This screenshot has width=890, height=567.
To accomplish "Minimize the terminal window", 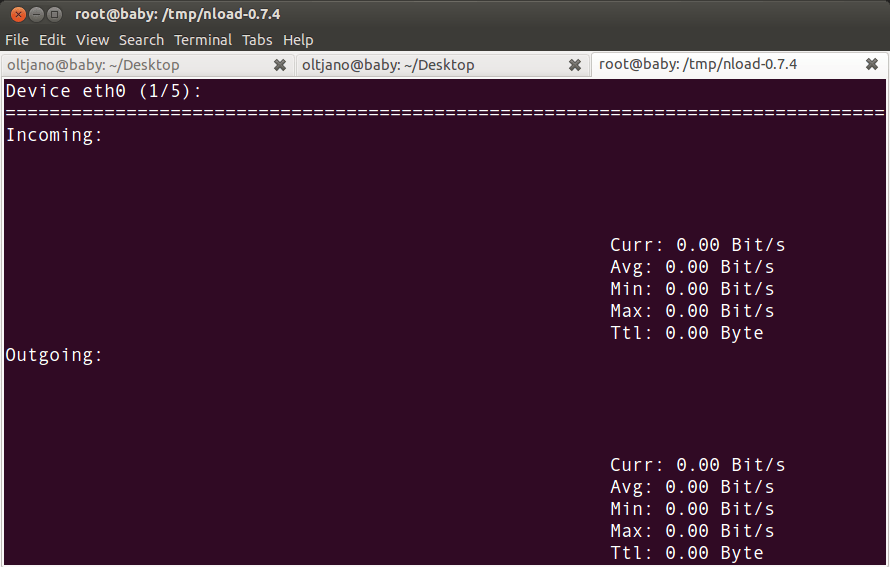I will [36, 14].
